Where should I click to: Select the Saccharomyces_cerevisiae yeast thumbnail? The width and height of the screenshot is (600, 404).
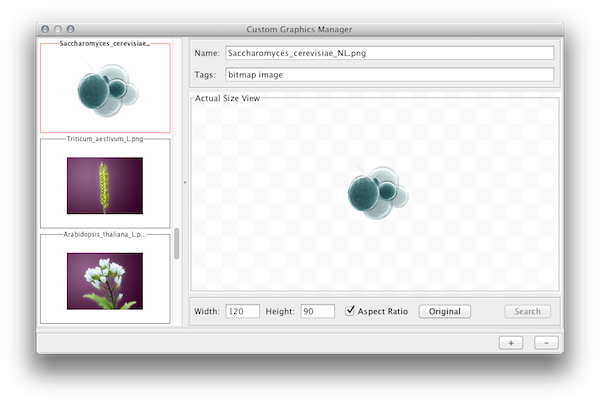coord(104,90)
